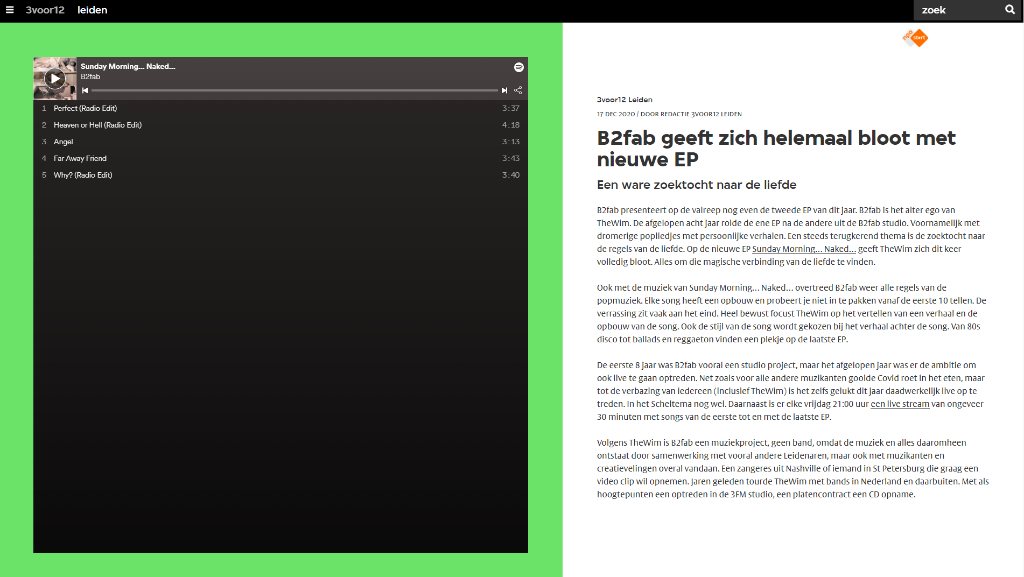Click the subtitle 'Een ware zoektocht naar de liefde'
This screenshot has height=577, width=1024.
click(x=697, y=185)
